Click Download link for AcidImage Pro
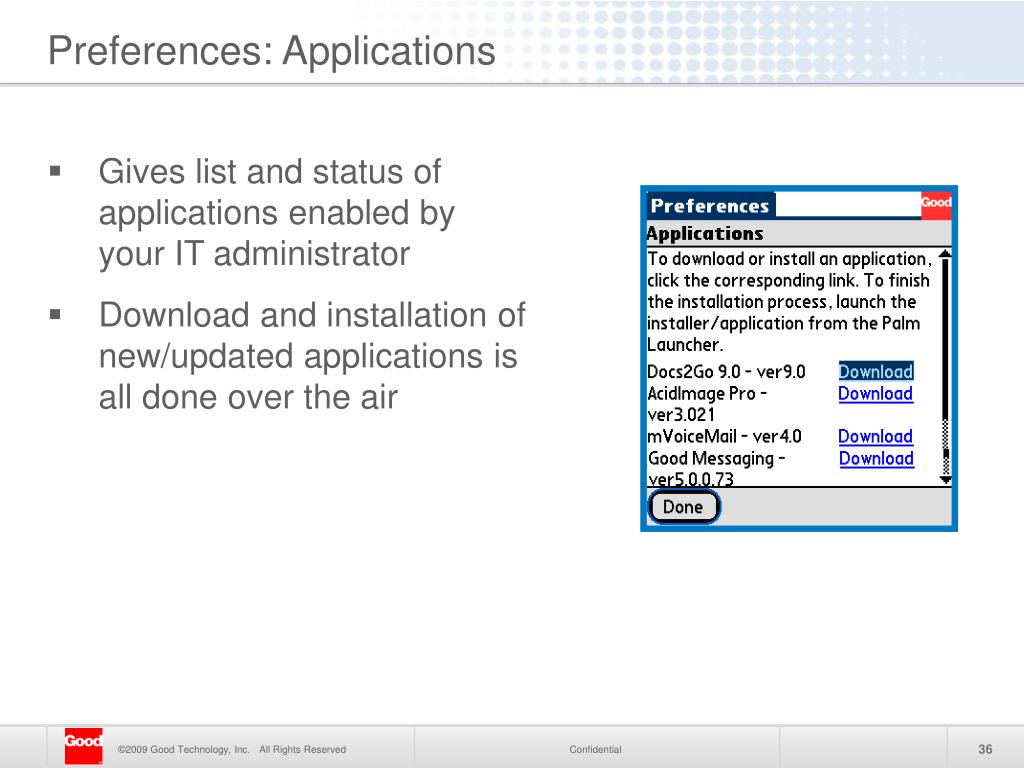The image size is (1024, 768). 875,394
